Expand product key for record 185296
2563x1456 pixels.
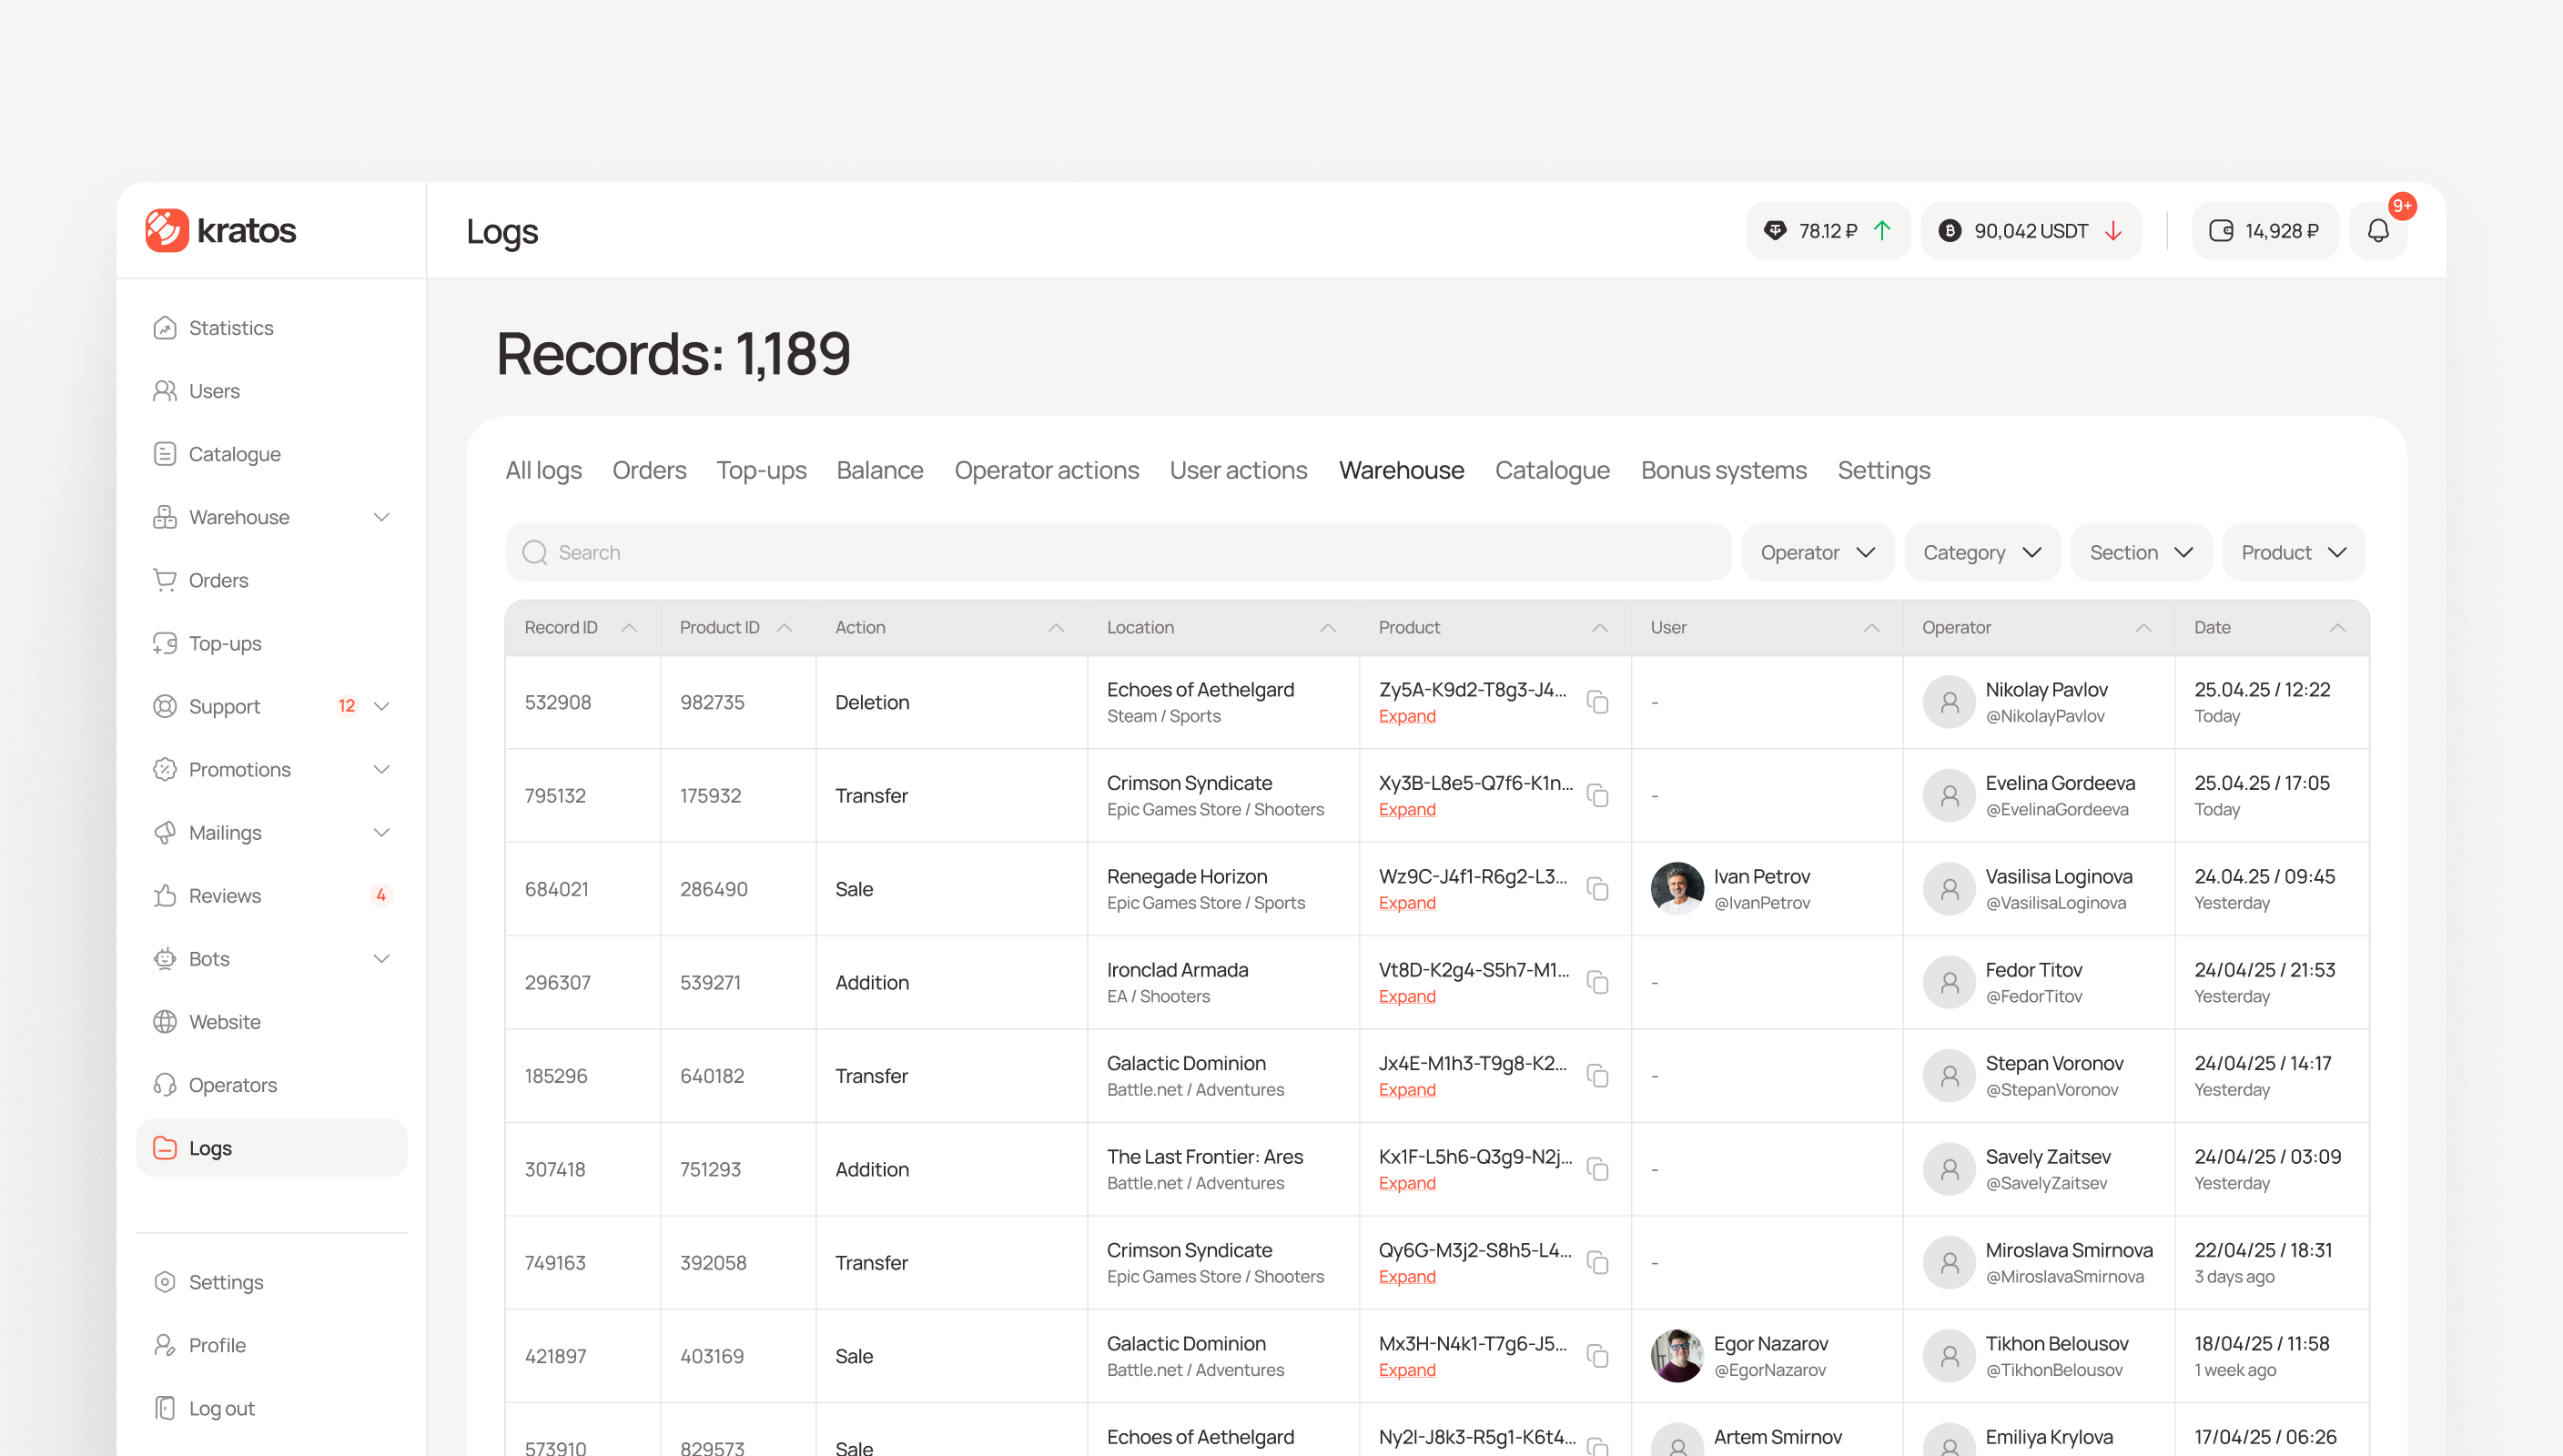1406,1090
